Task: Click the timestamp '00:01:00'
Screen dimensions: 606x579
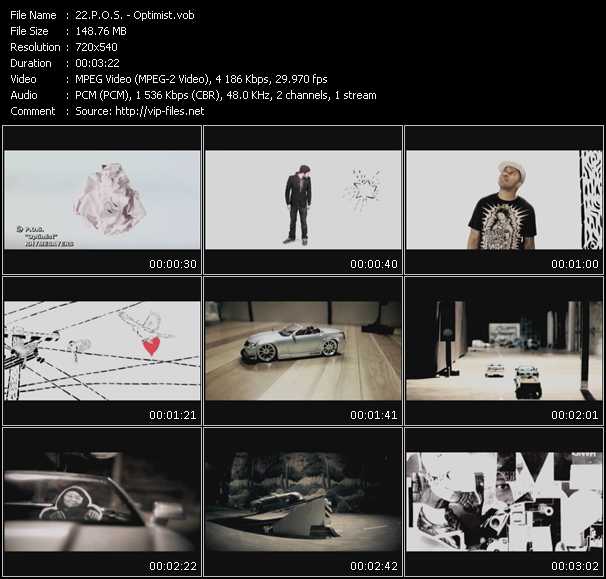Action: (x=575, y=264)
